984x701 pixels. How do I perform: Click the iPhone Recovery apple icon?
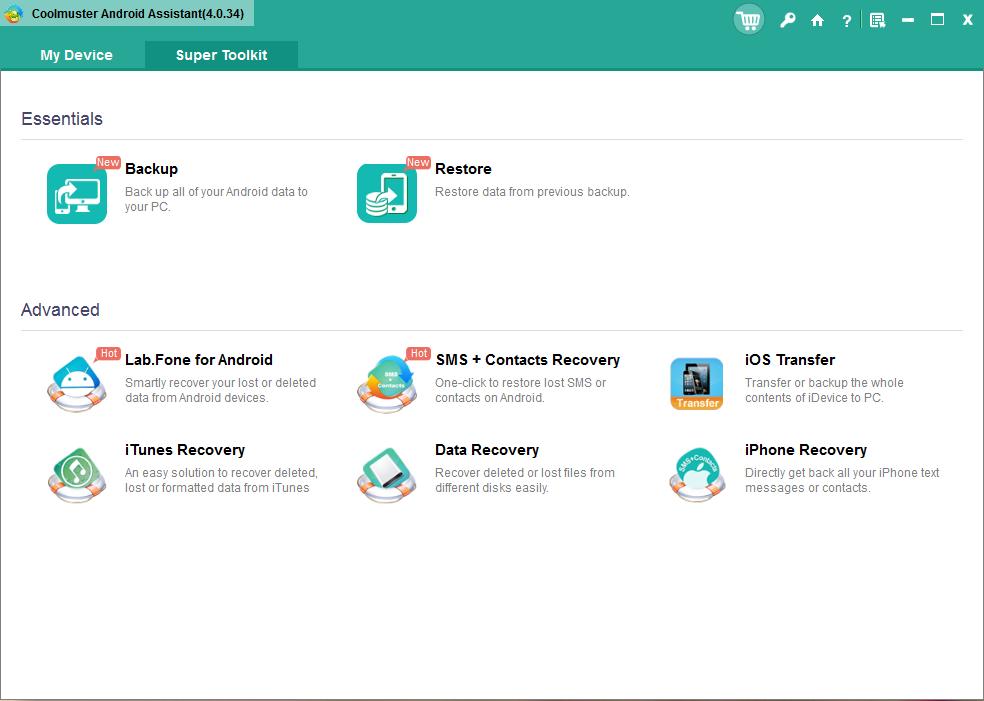pyautogui.click(x=697, y=474)
